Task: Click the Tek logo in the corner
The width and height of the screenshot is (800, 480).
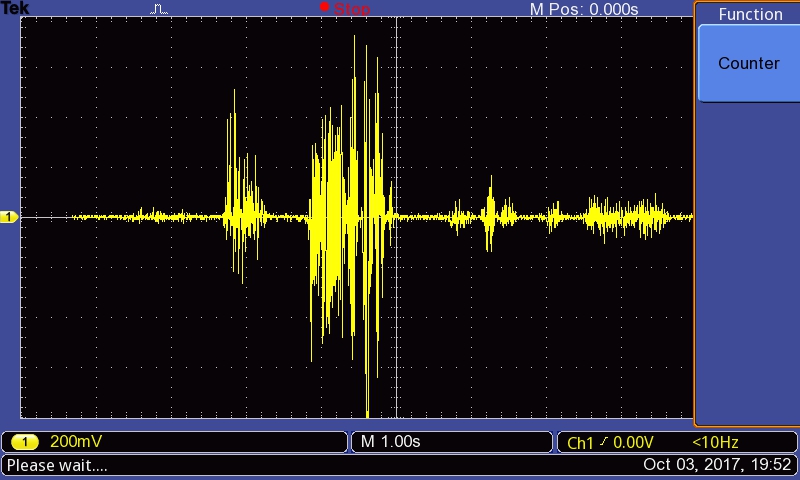Action: [15, 8]
